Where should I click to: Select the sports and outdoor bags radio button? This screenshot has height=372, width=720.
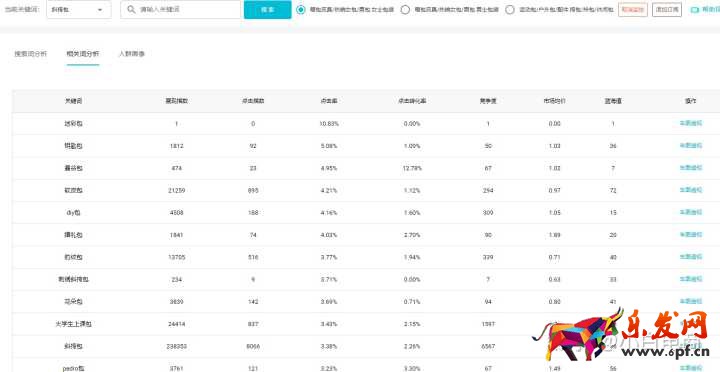510,10
